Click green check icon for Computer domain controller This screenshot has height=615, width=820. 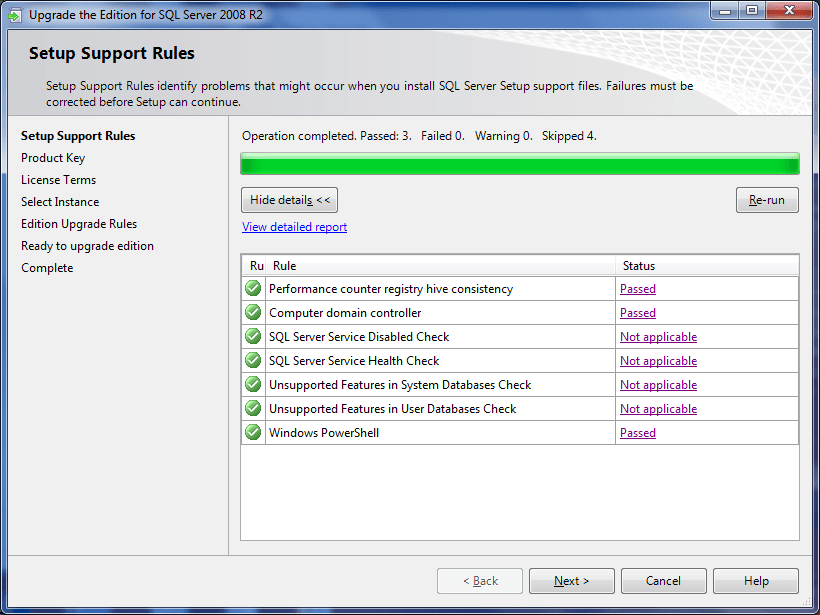[253, 312]
